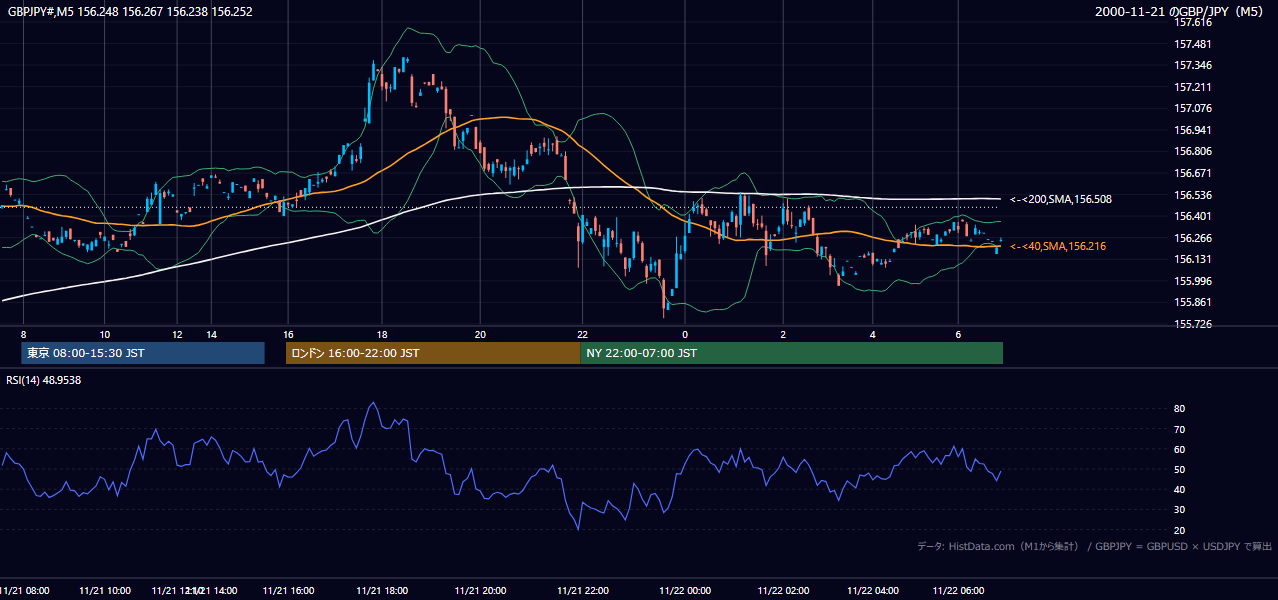This screenshot has height=600, width=1278.
Task: Click the 11/21 10:00 date label
Action: (x=106, y=591)
